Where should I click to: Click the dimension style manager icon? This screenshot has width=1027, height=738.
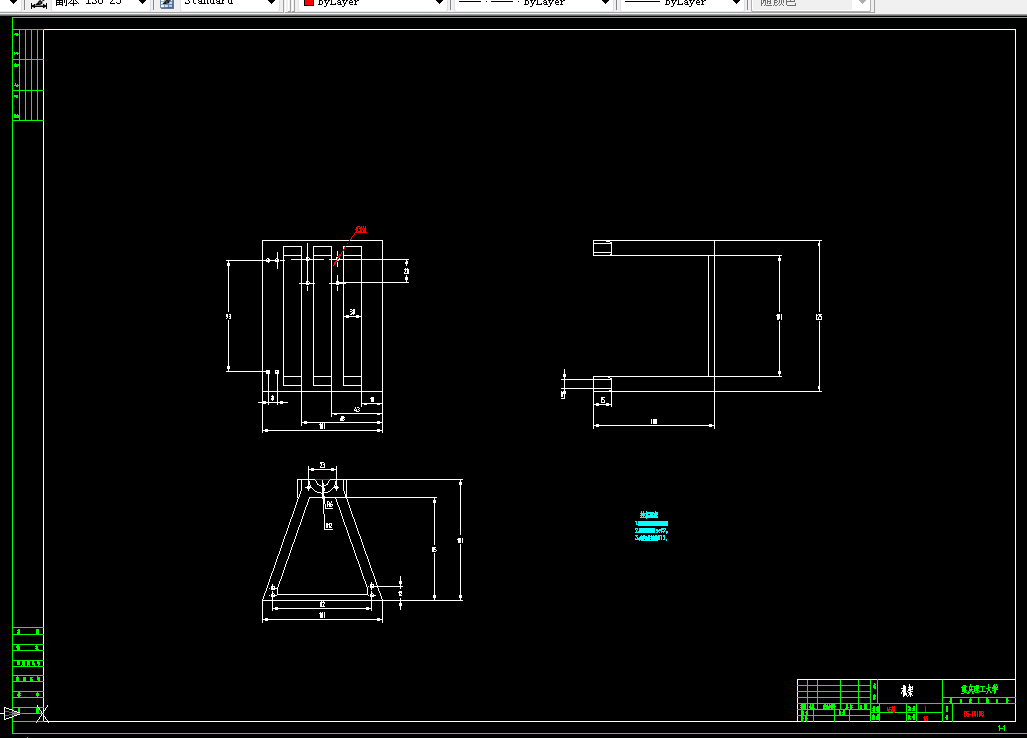[x=39, y=4]
